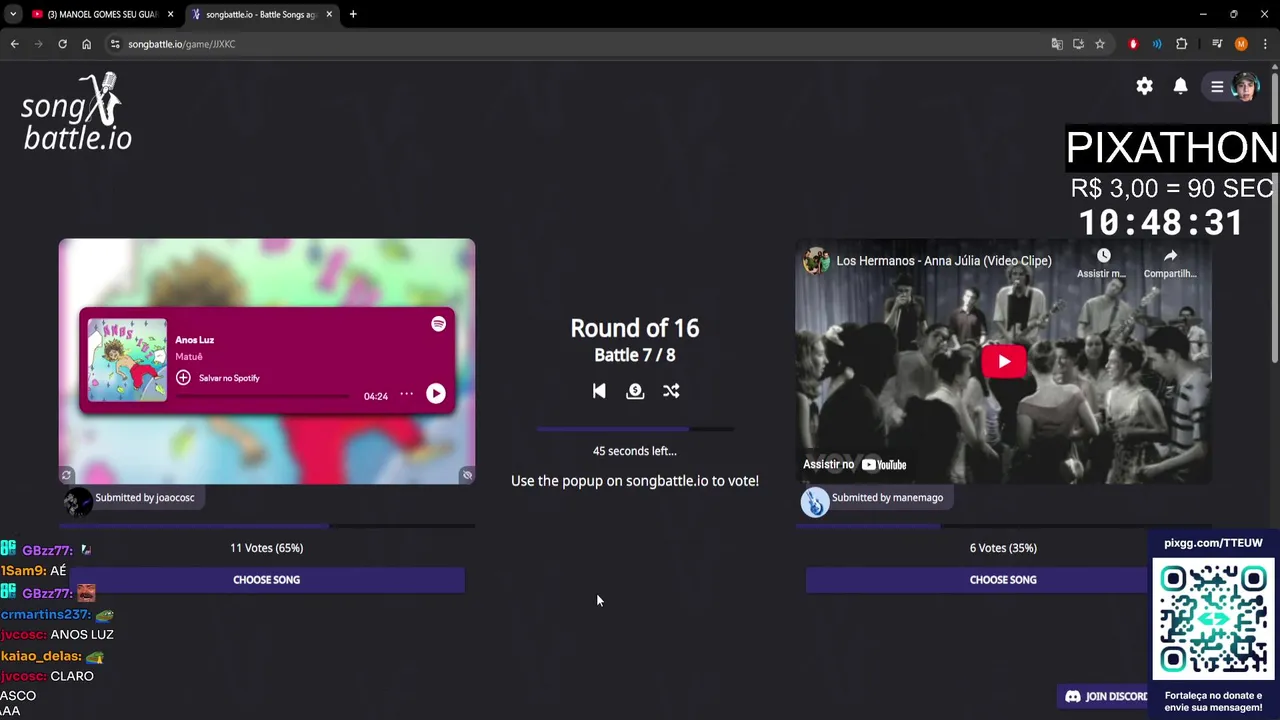Open the hamburger user menu
This screenshot has width=1280, height=720.
point(1217,86)
